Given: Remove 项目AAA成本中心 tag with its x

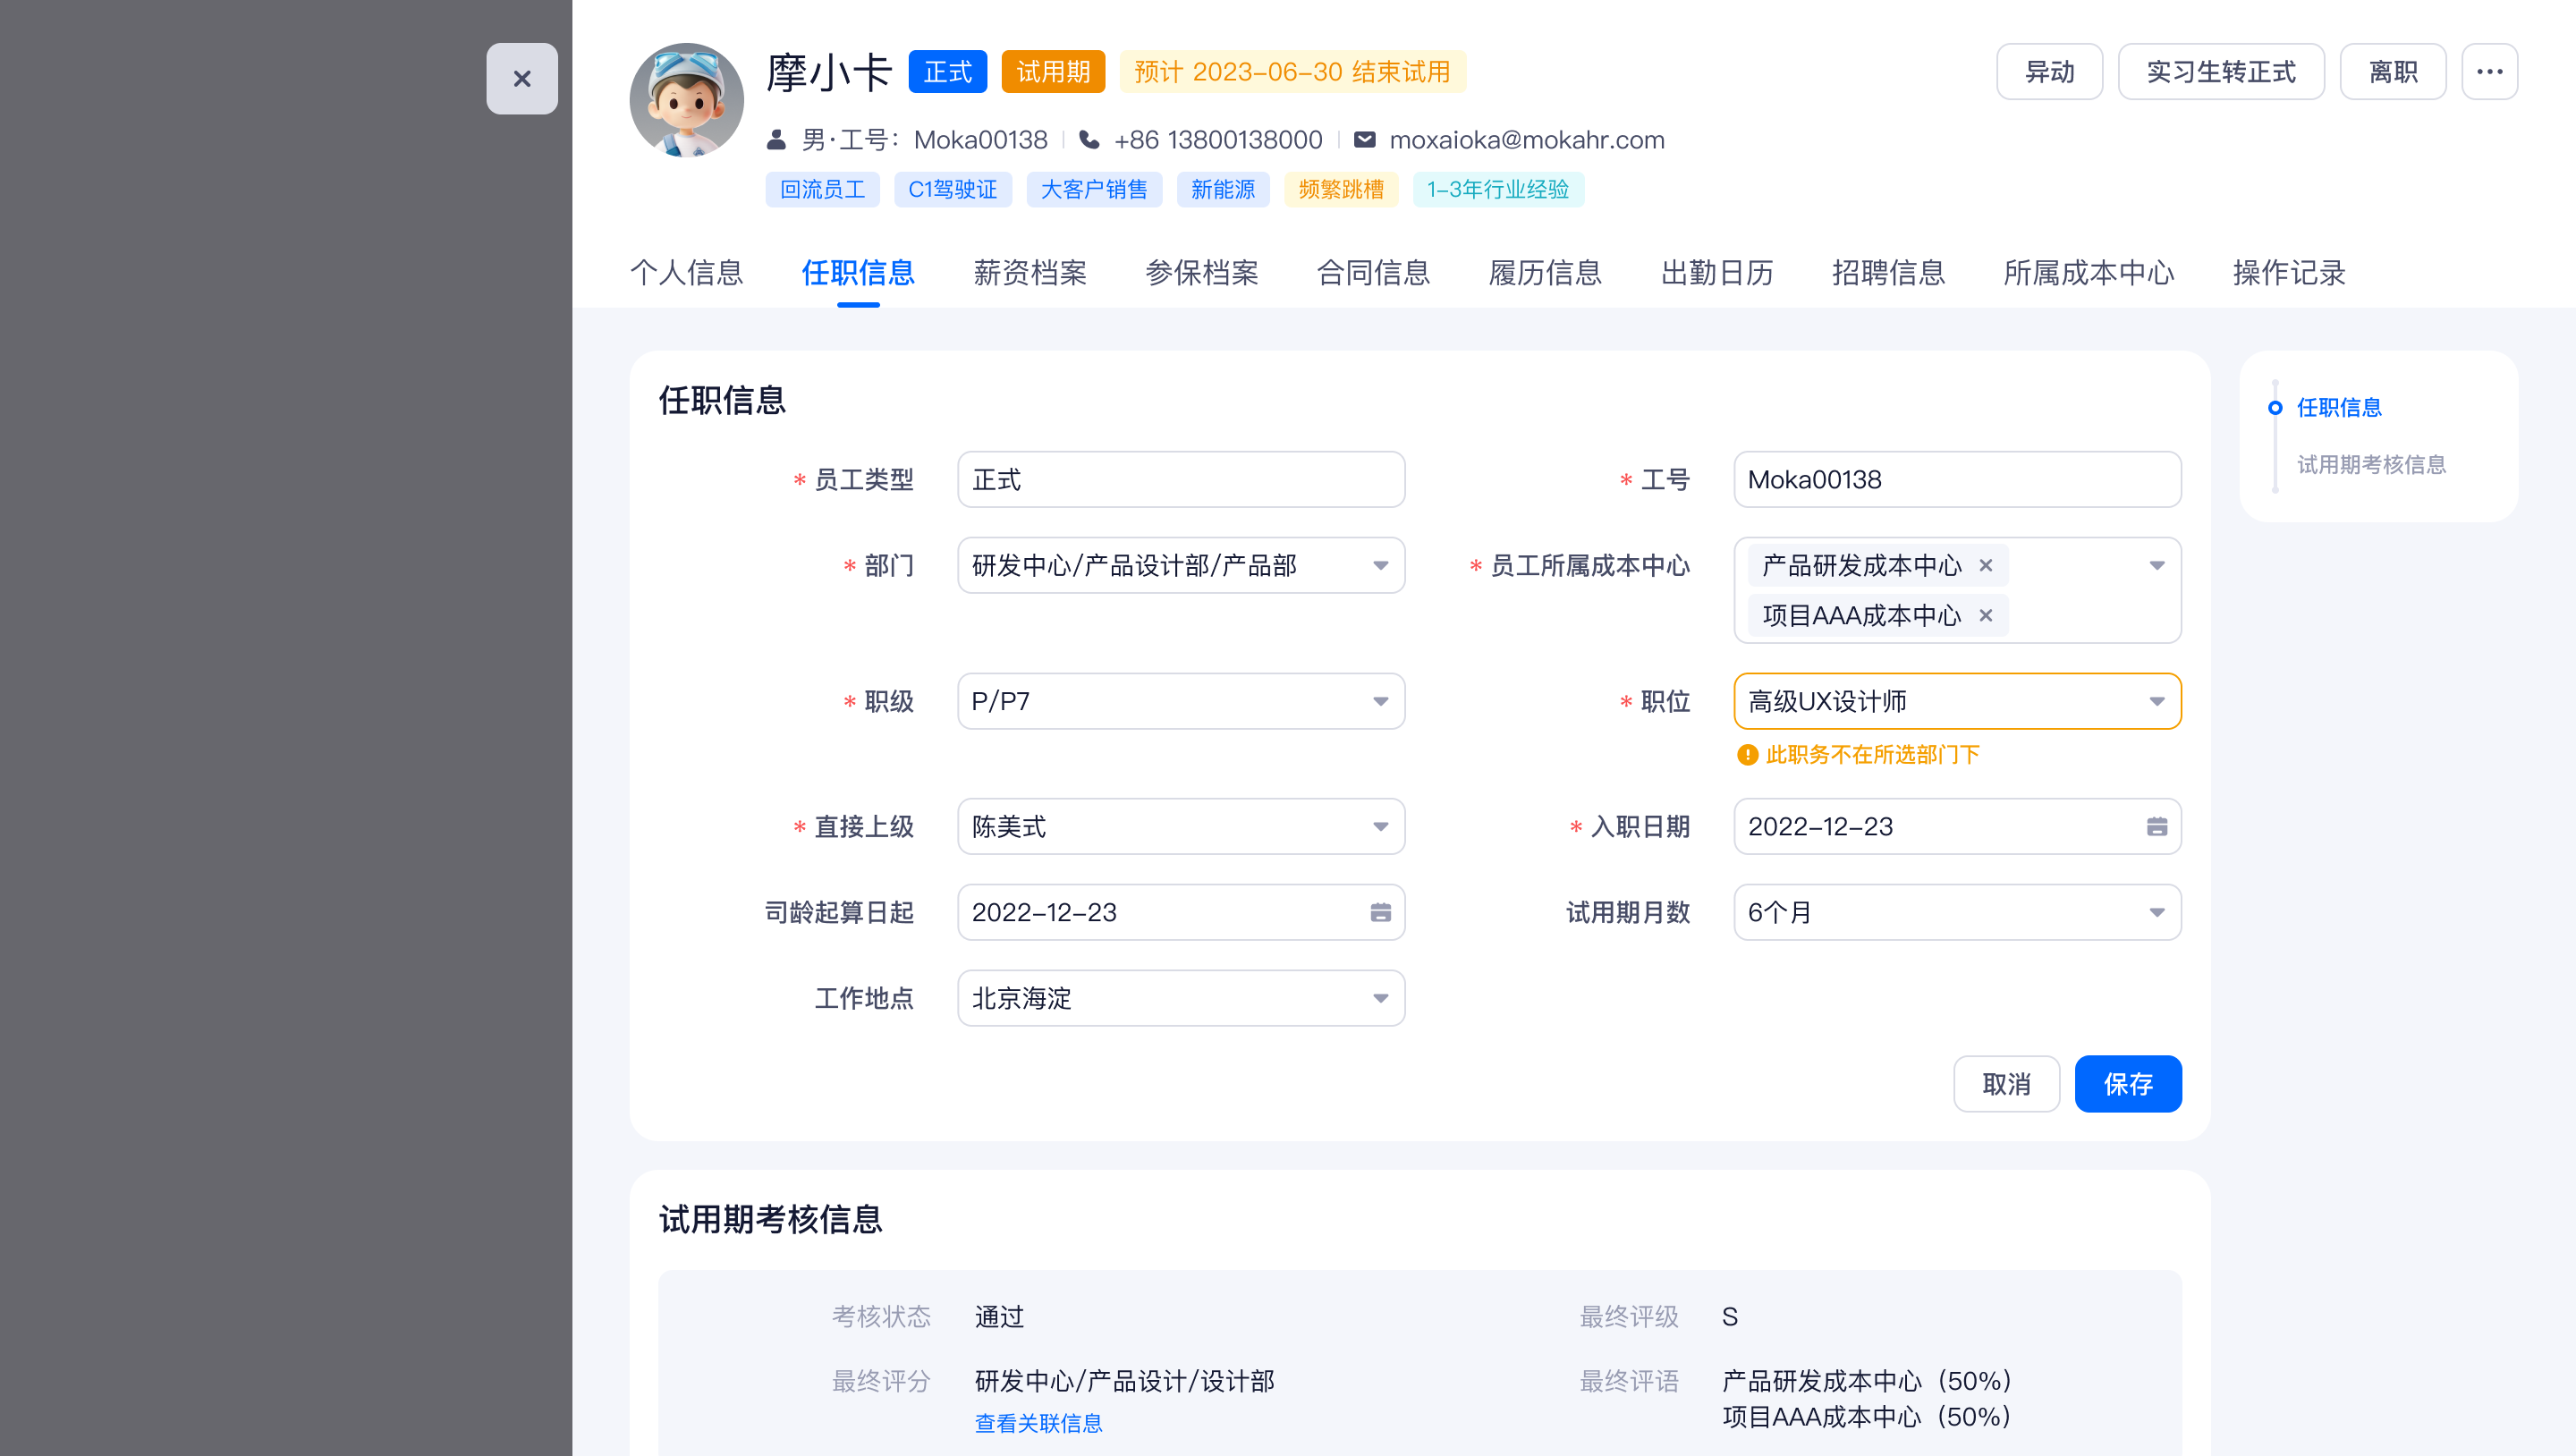Looking at the screenshot, I should point(1986,615).
